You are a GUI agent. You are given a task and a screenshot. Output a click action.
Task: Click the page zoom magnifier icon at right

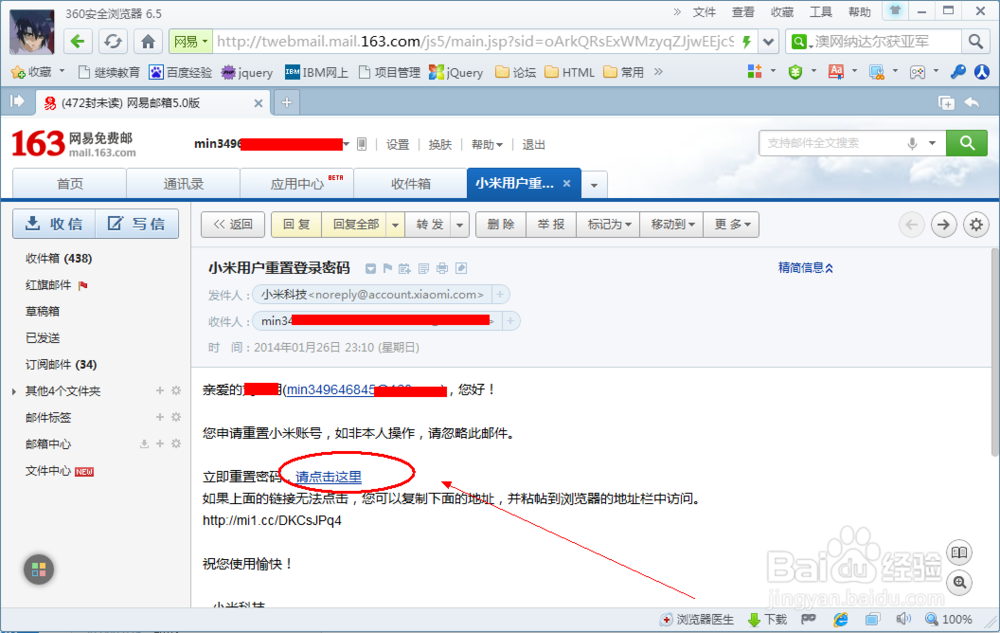click(959, 582)
